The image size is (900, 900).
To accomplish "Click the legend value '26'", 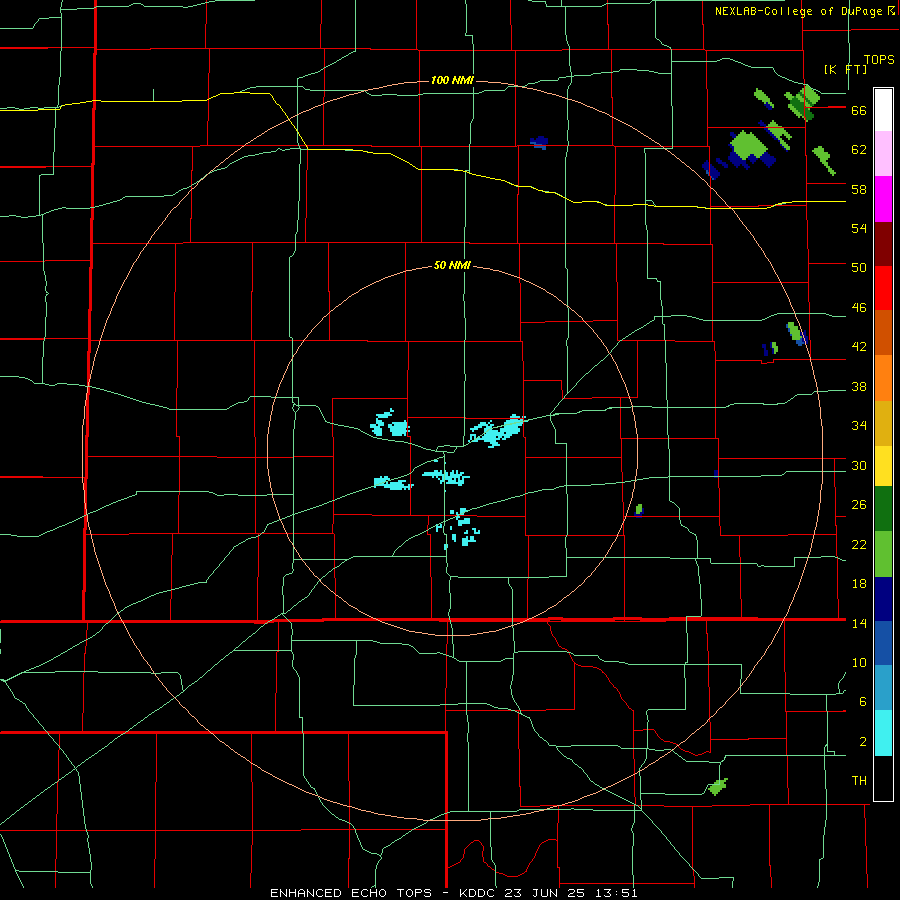I will click(x=859, y=505).
